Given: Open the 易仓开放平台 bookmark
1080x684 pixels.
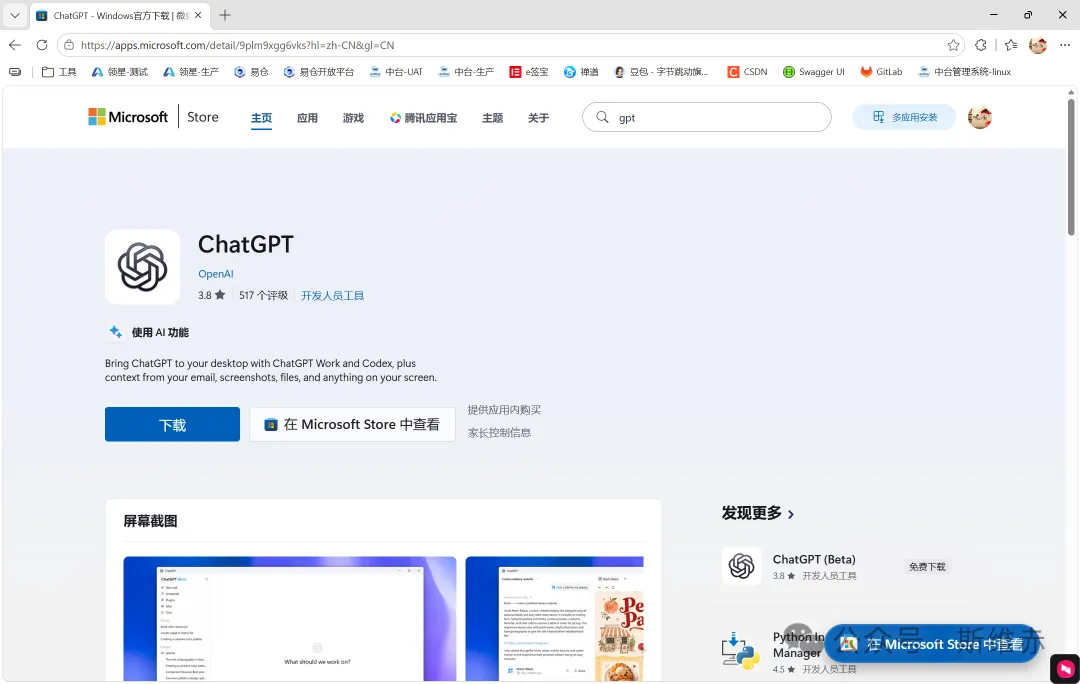Looking at the screenshot, I should (319, 72).
